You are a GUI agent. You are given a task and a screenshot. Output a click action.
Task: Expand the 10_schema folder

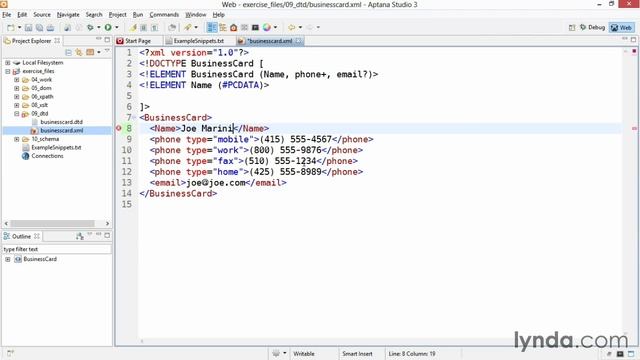point(17,139)
